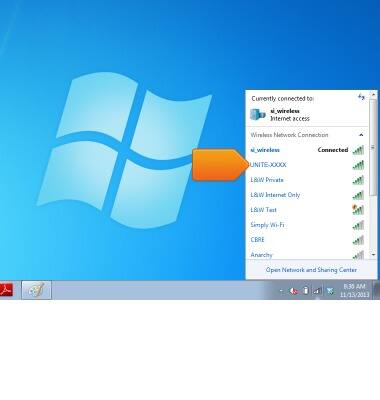The height and width of the screenshot is (400, 380).
Task: Select the L&W Internet Only network
Action: pos(307,195)
